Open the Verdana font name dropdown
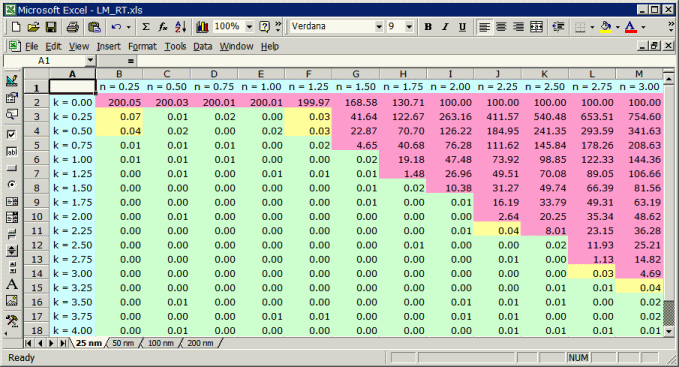 tap(379, 27)
